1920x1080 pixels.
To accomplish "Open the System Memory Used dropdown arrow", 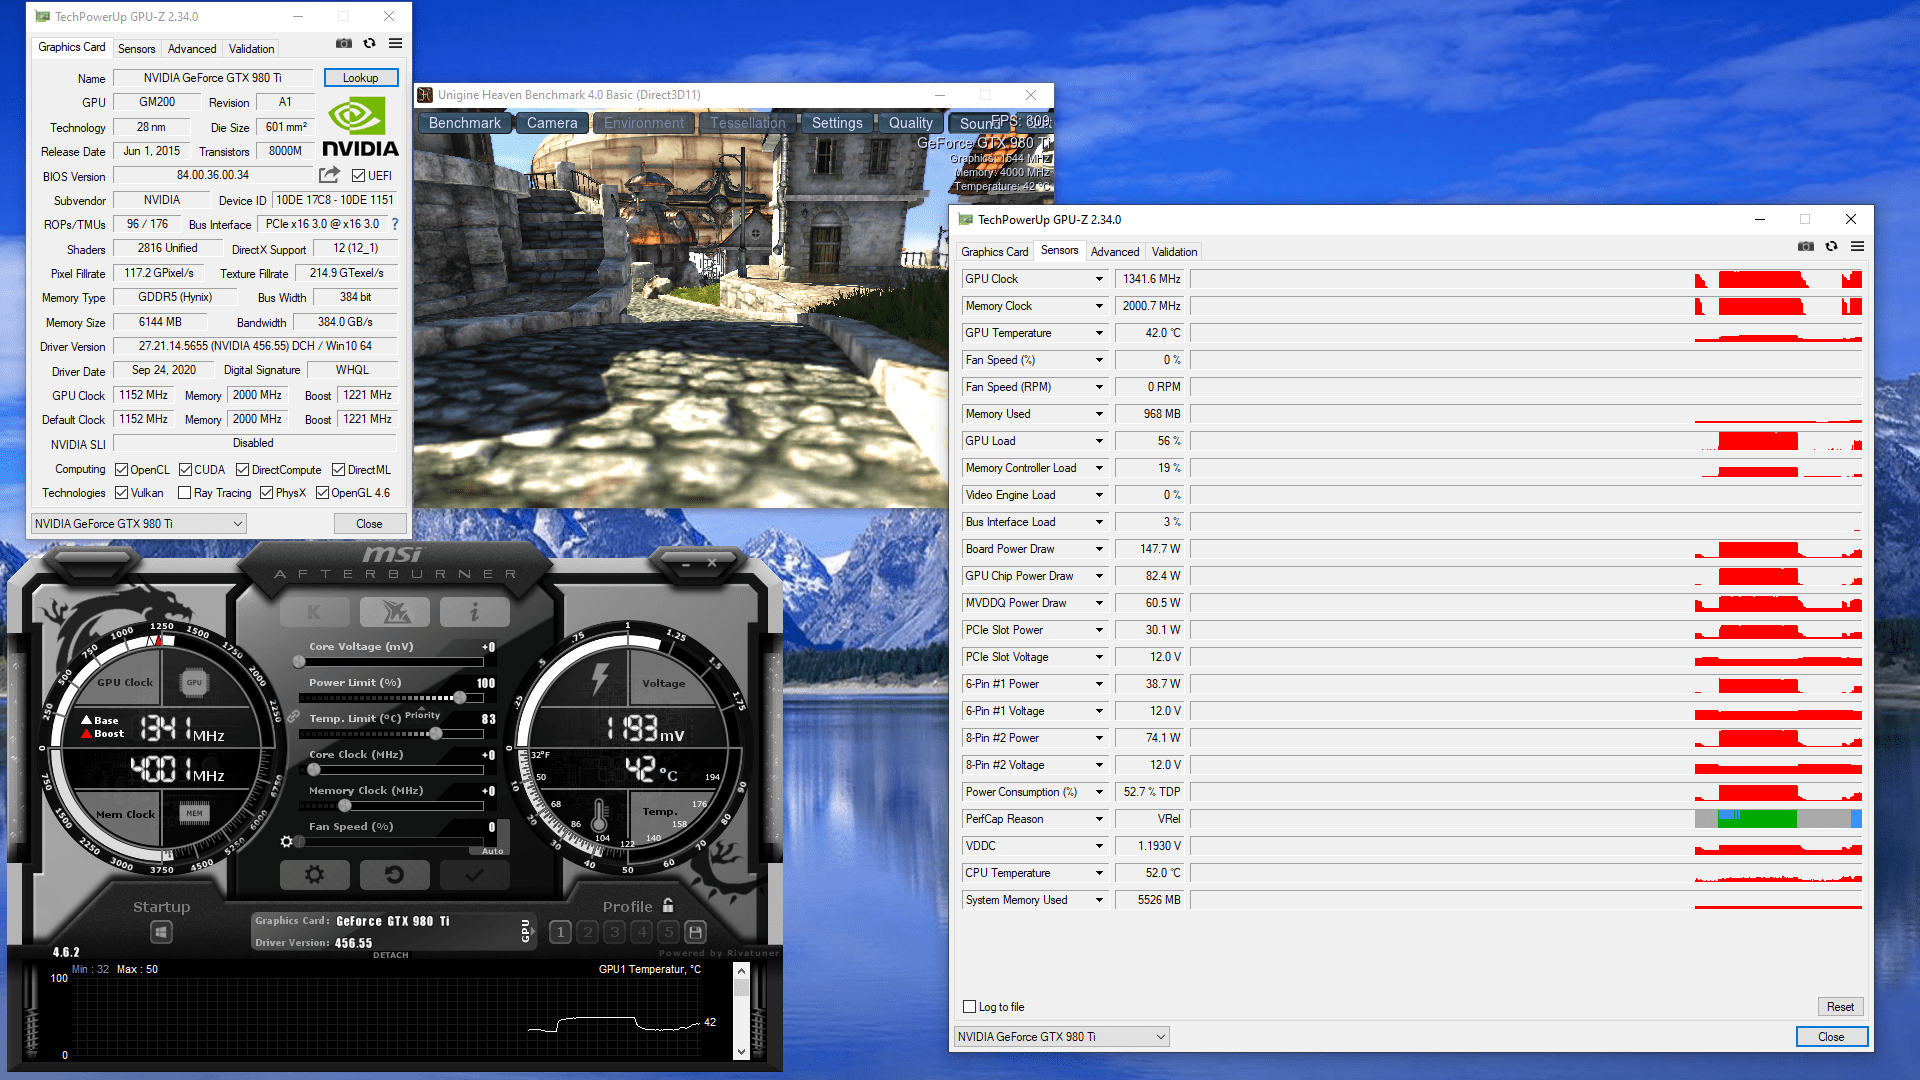I will [1099, 900].
